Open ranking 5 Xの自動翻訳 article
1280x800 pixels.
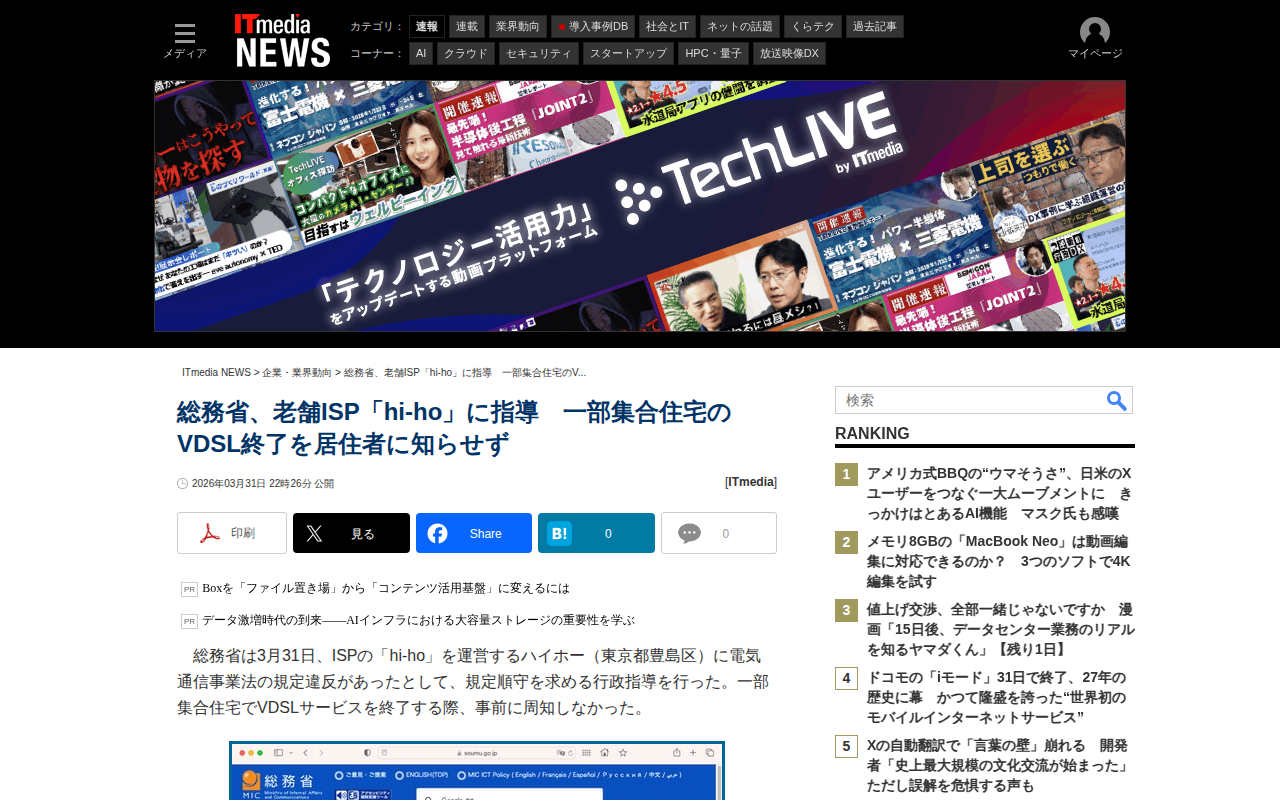[x=999, y=765]
